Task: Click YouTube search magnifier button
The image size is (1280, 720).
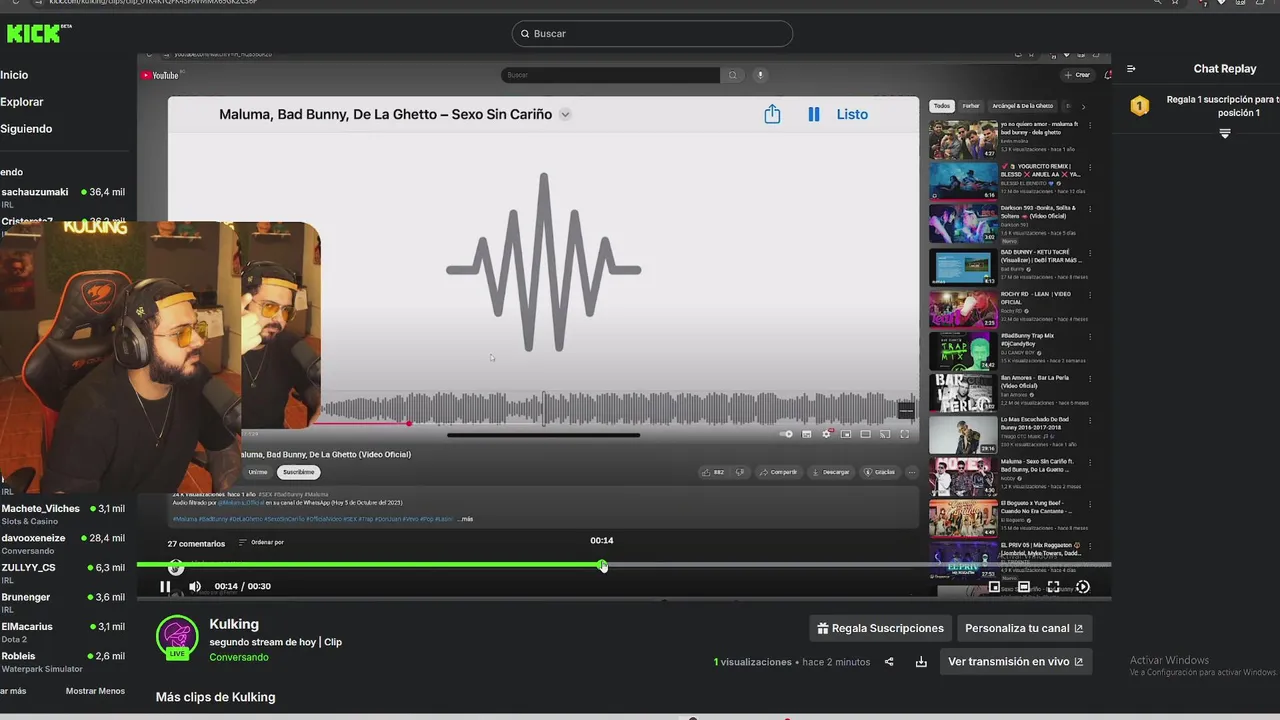Action: click(x=733, y=75)
